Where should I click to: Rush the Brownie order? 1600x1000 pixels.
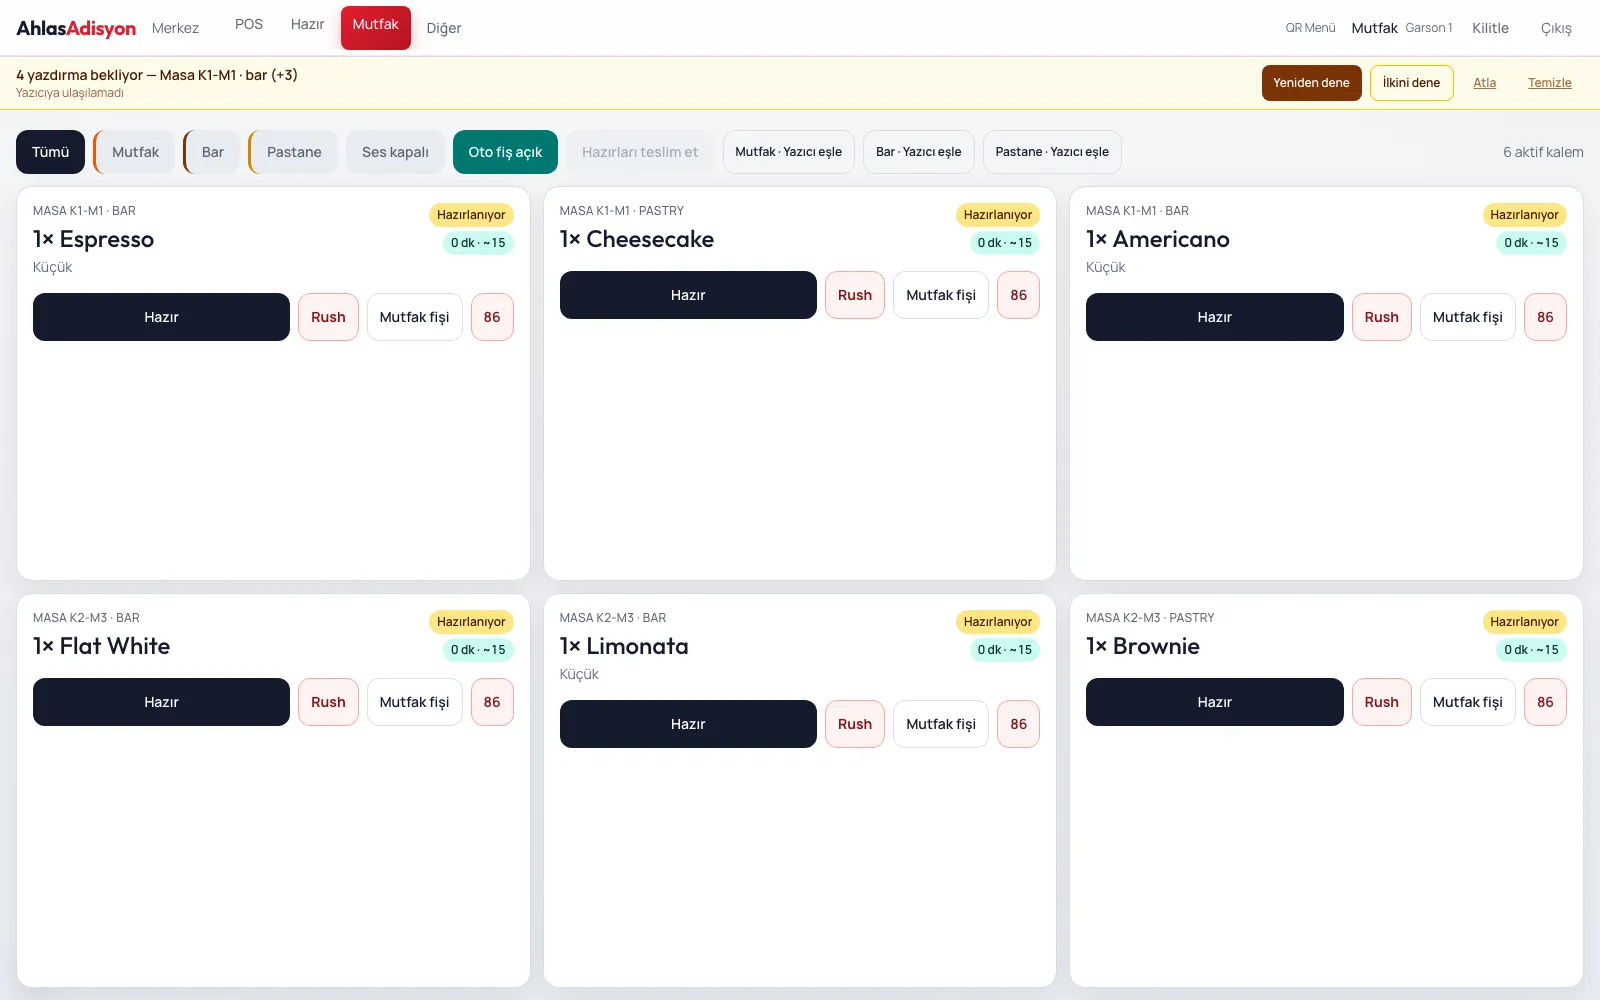pos(1381,702)
